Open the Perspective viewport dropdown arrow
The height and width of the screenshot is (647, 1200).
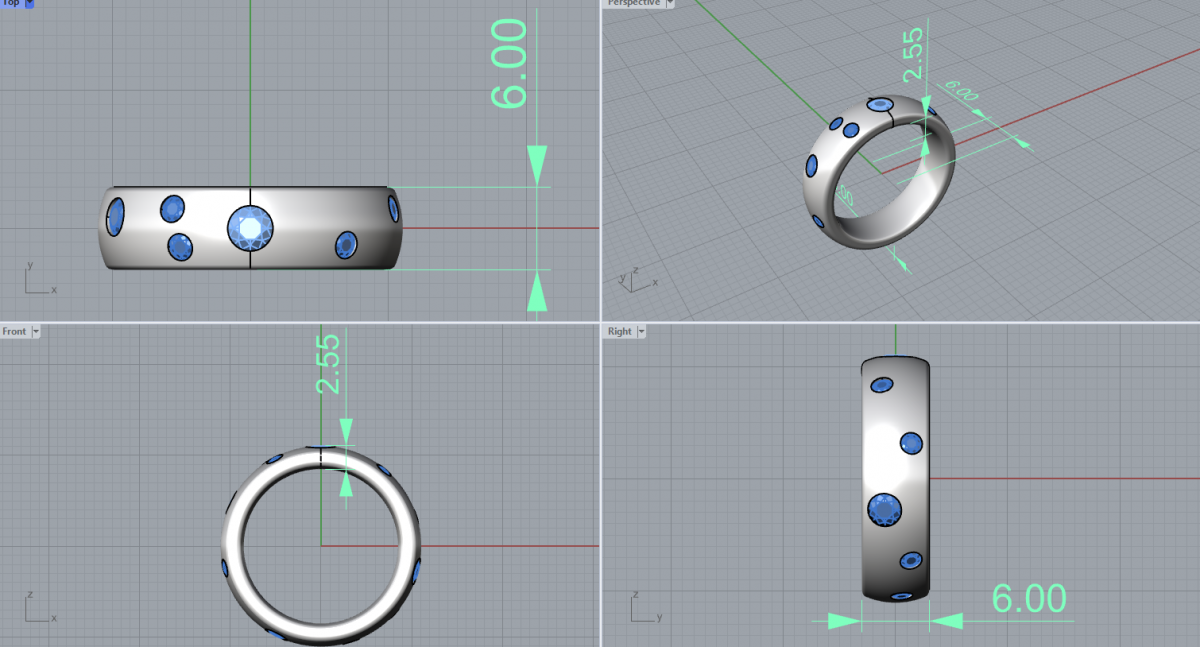point(670,3)
